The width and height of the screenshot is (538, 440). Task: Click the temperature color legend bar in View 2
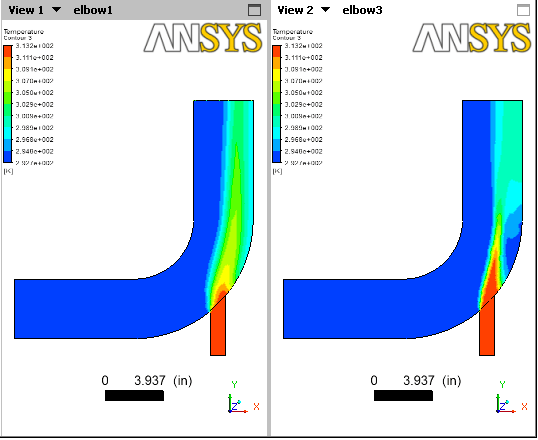277,104
